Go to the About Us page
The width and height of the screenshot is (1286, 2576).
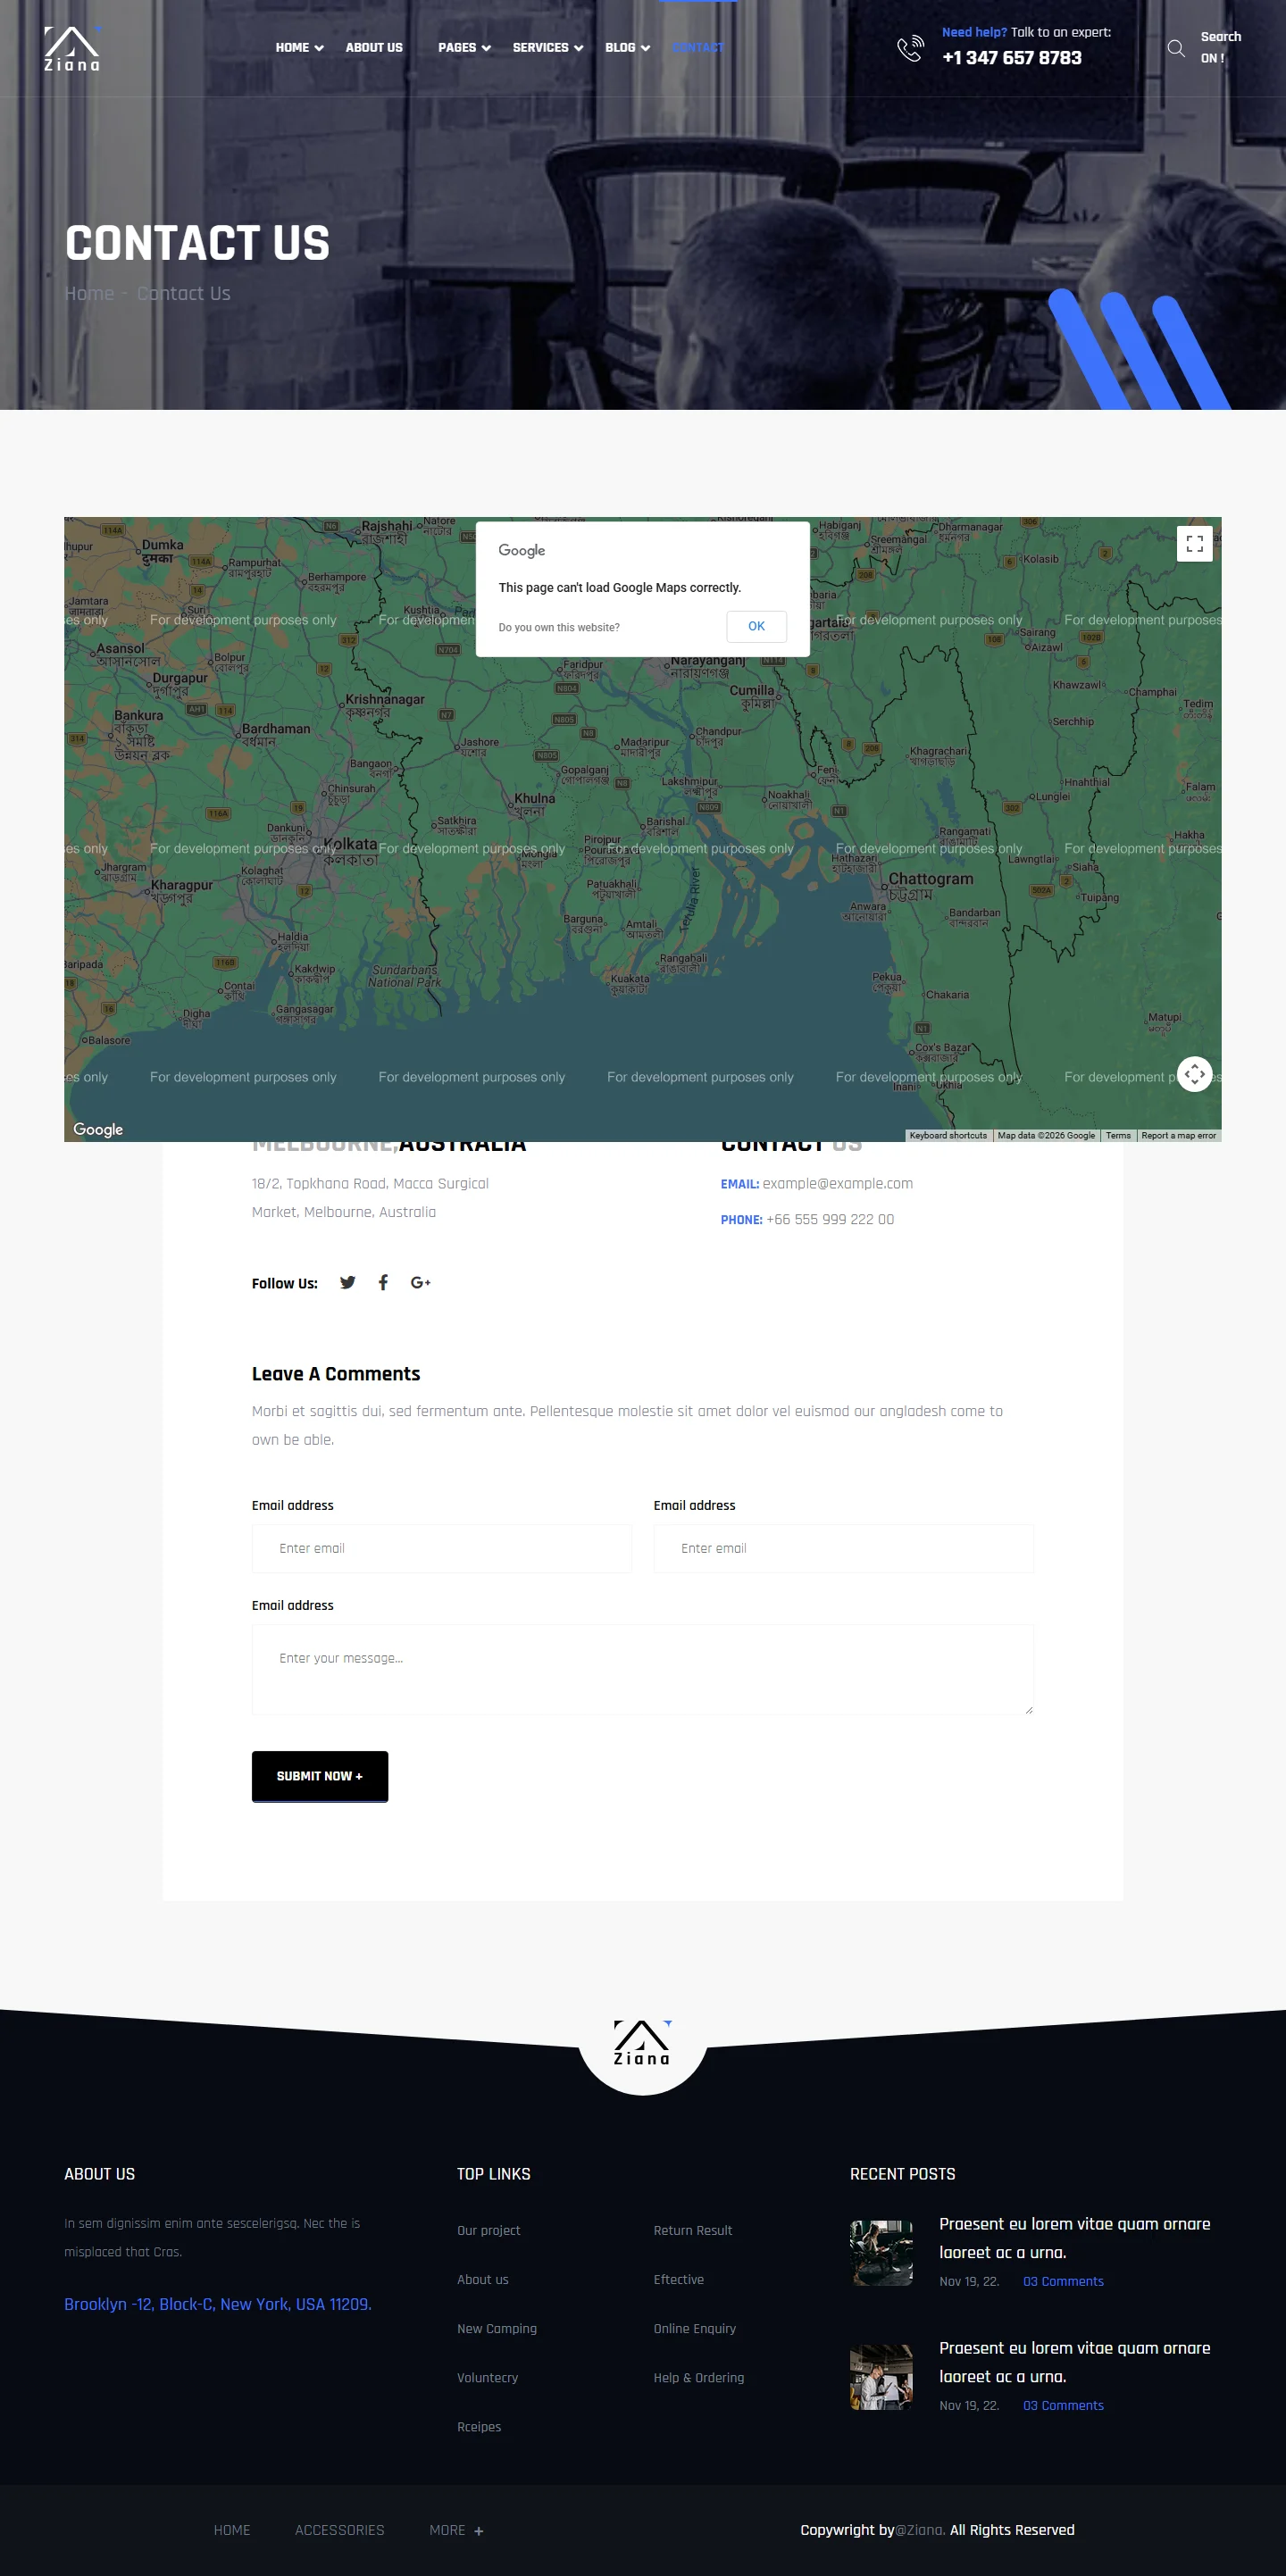(x=374, y=48)
